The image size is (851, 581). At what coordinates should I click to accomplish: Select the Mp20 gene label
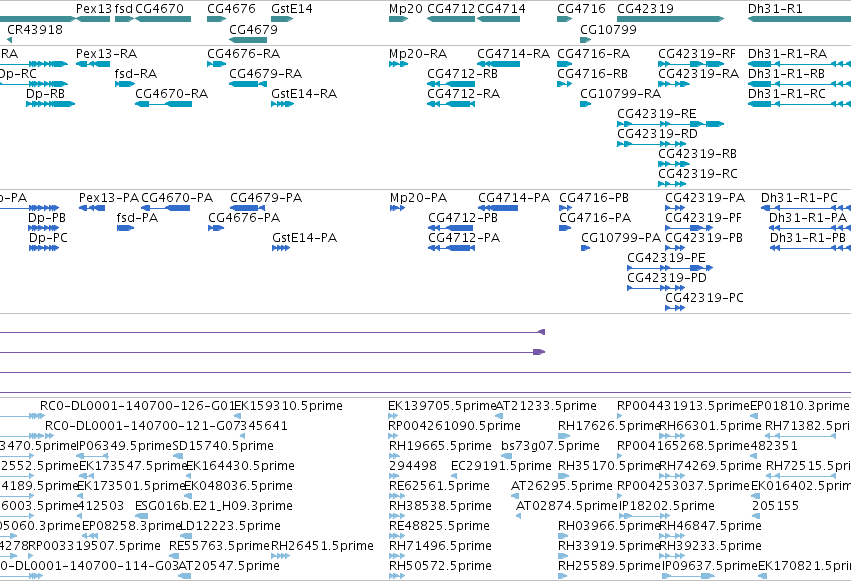[405, 9]
